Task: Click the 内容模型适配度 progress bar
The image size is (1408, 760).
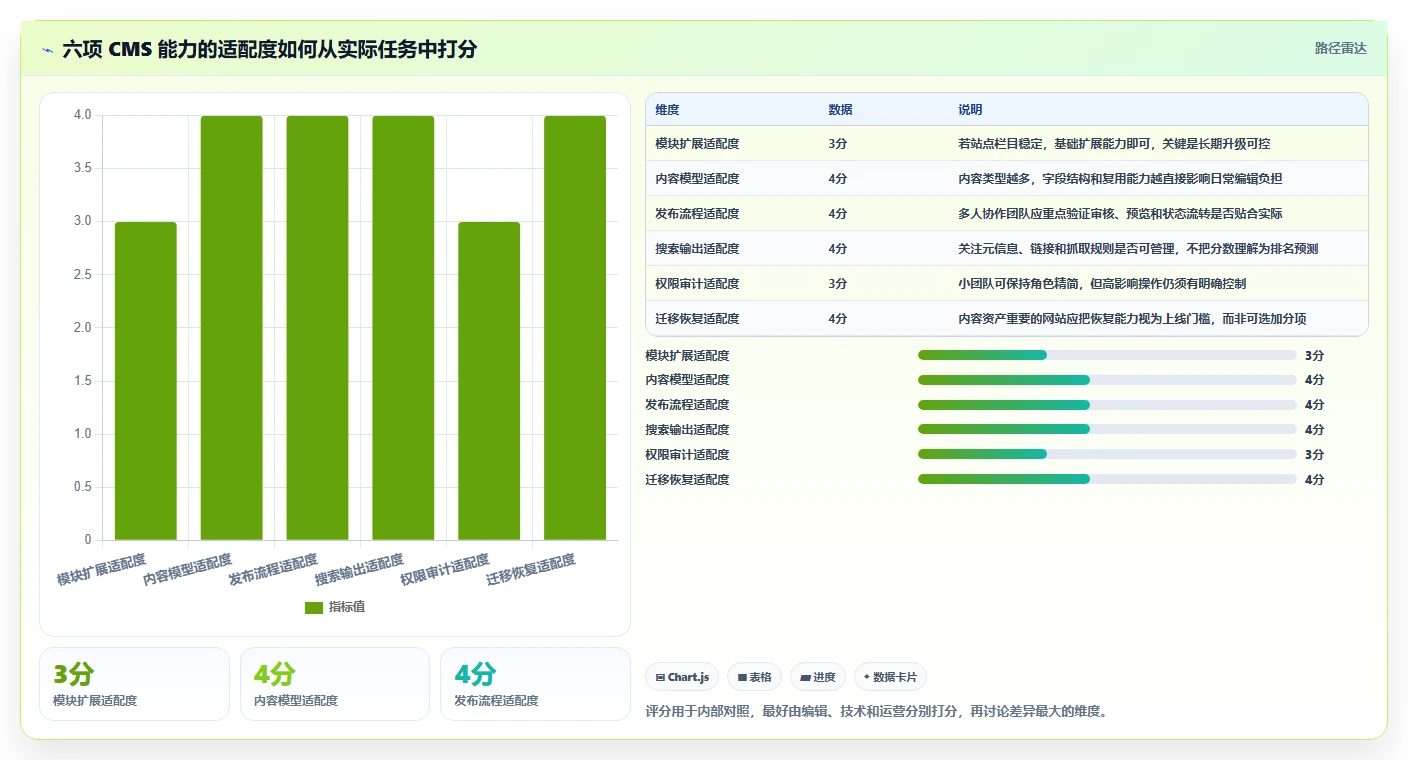Action: pos(1107,380)
